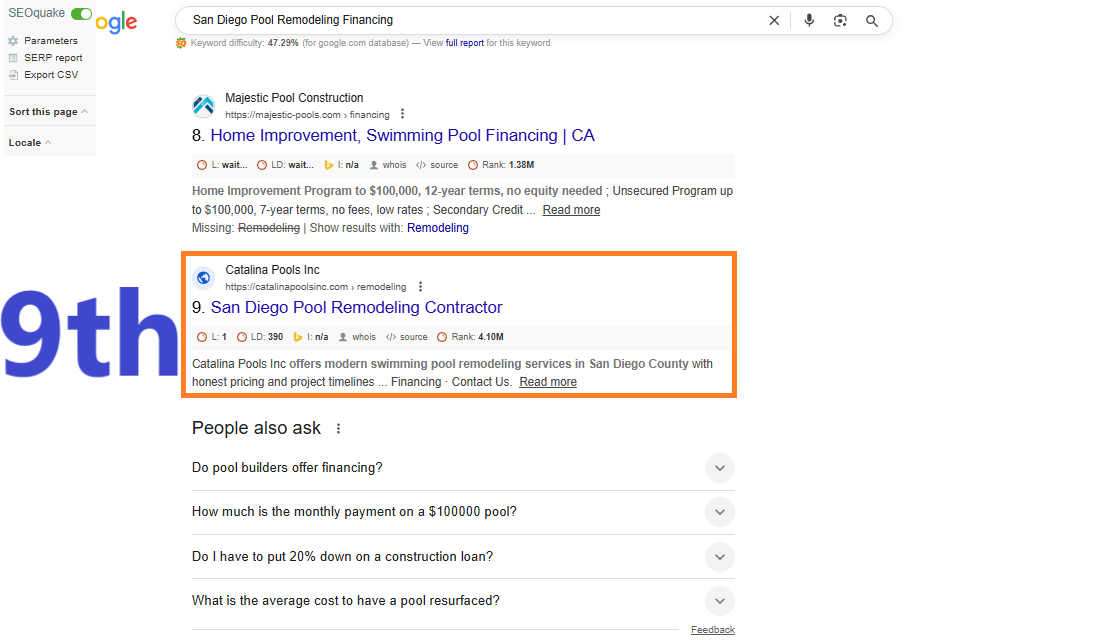Viewport: 1096px width, 640px height.
Task: Open SEOquake SERP report
Action: pyautogui.click(x=45, y=57)
